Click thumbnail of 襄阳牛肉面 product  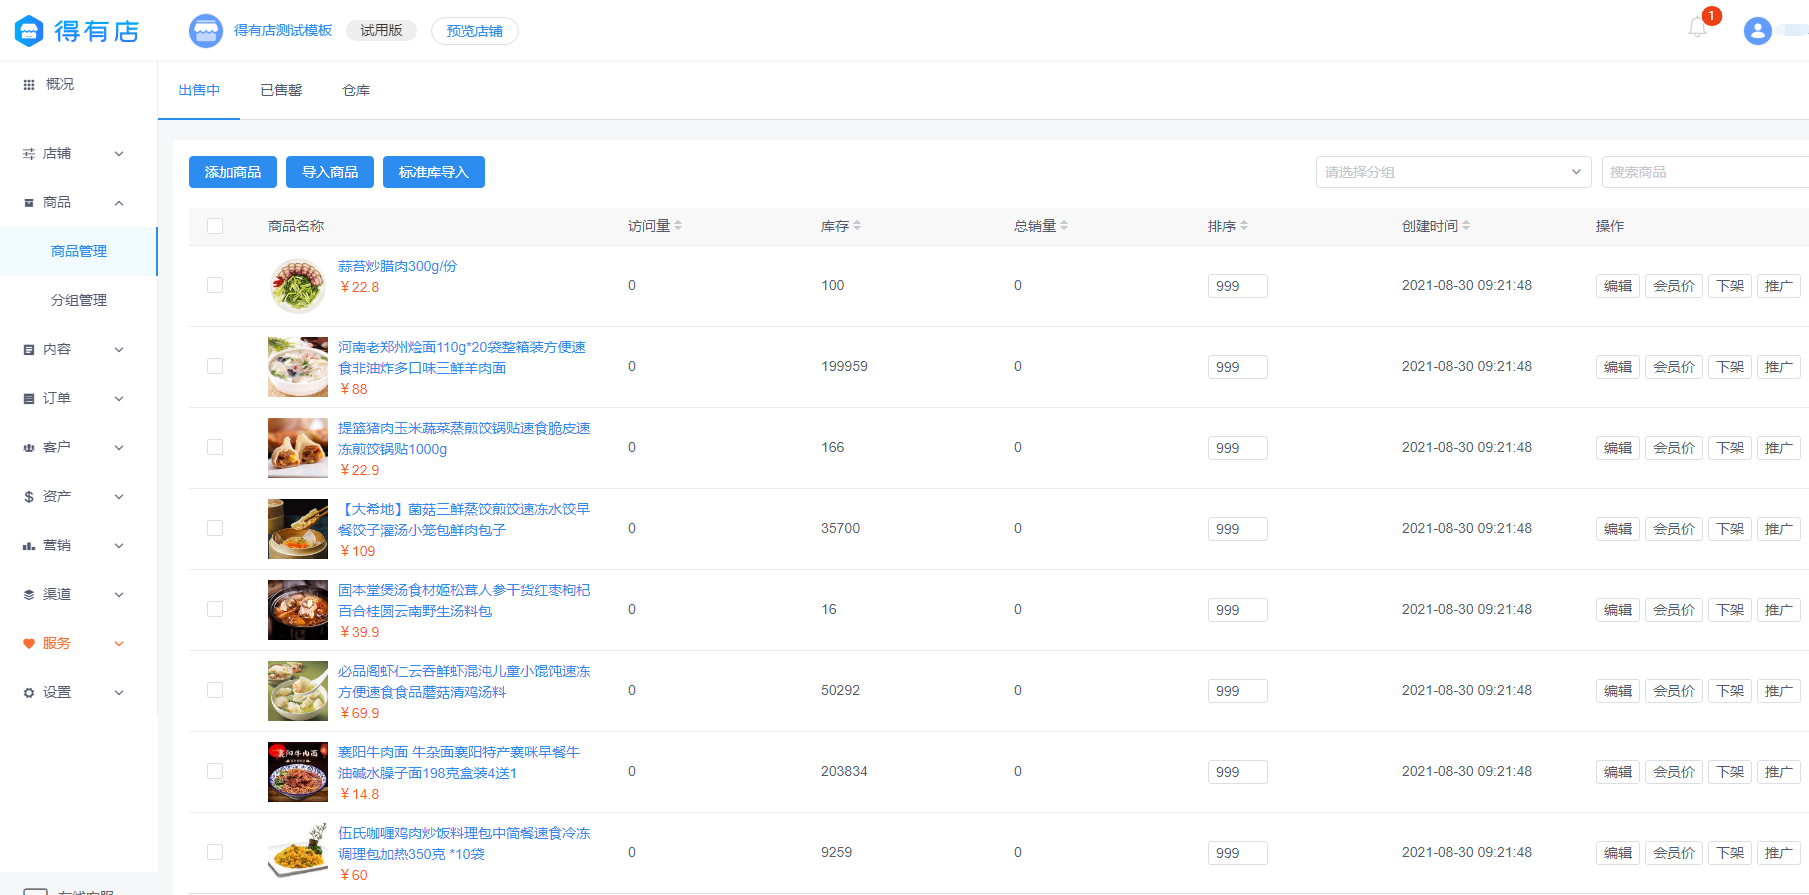[x=298, y=772]
